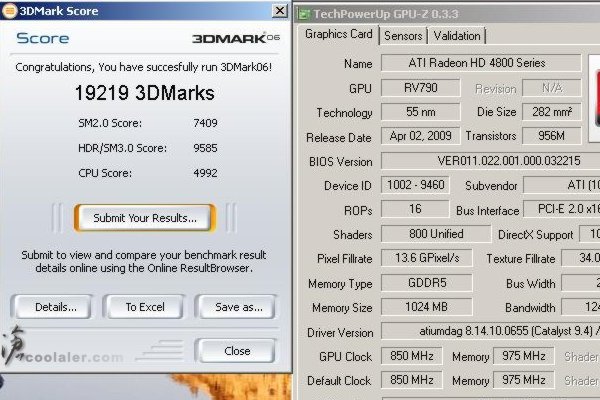Click the Bus Interface field PCI-E 2.0

coord(561,209)
